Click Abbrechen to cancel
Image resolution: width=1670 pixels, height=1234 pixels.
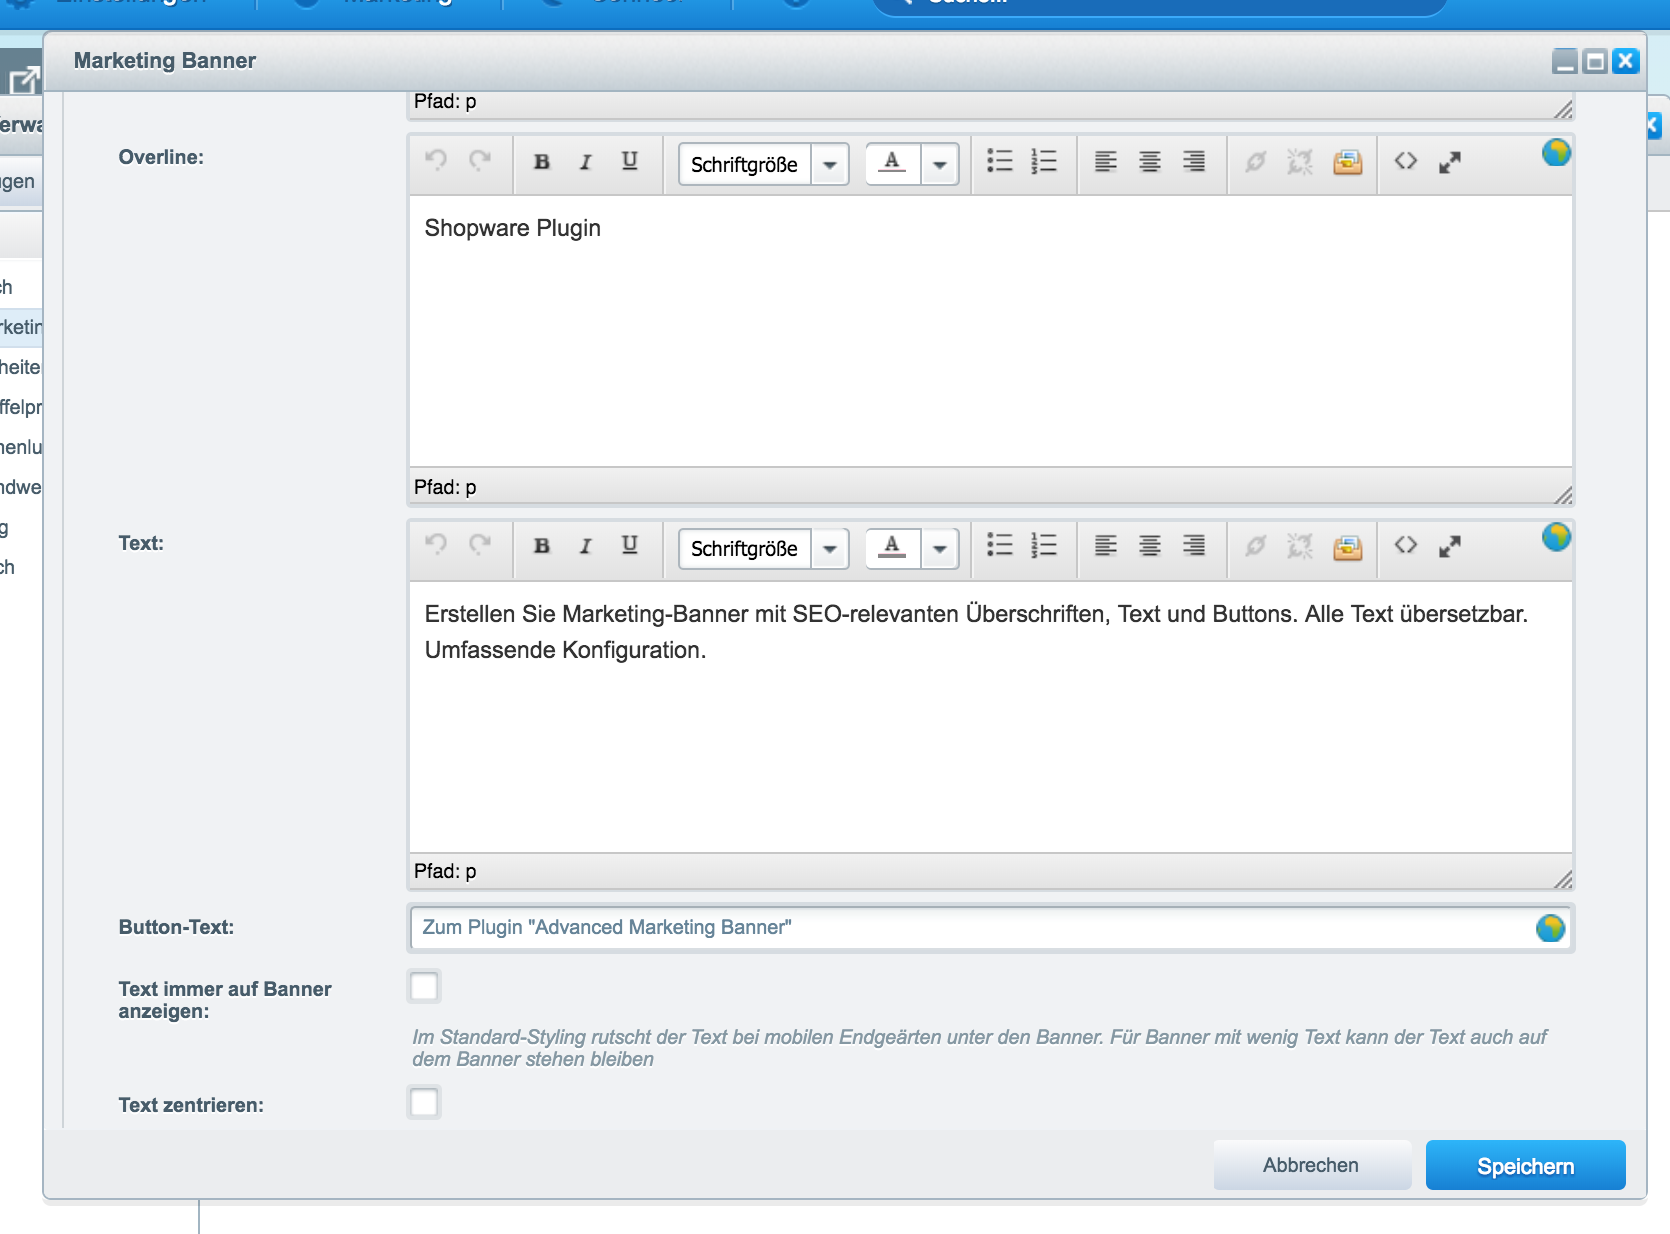point(1311,1165)
